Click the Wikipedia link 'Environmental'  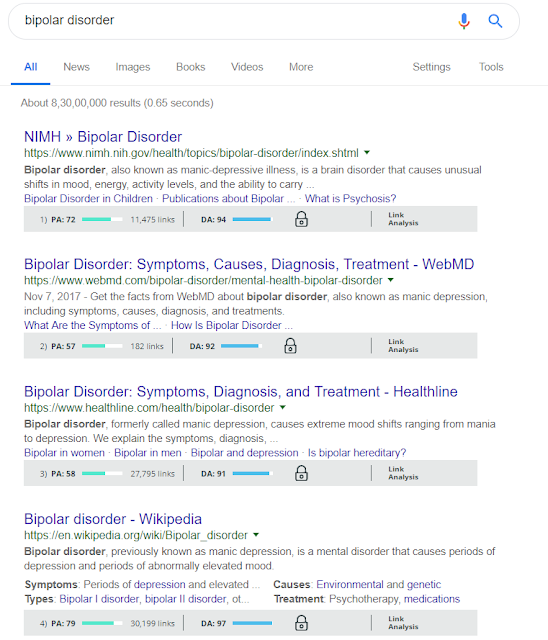coord(350,584)
